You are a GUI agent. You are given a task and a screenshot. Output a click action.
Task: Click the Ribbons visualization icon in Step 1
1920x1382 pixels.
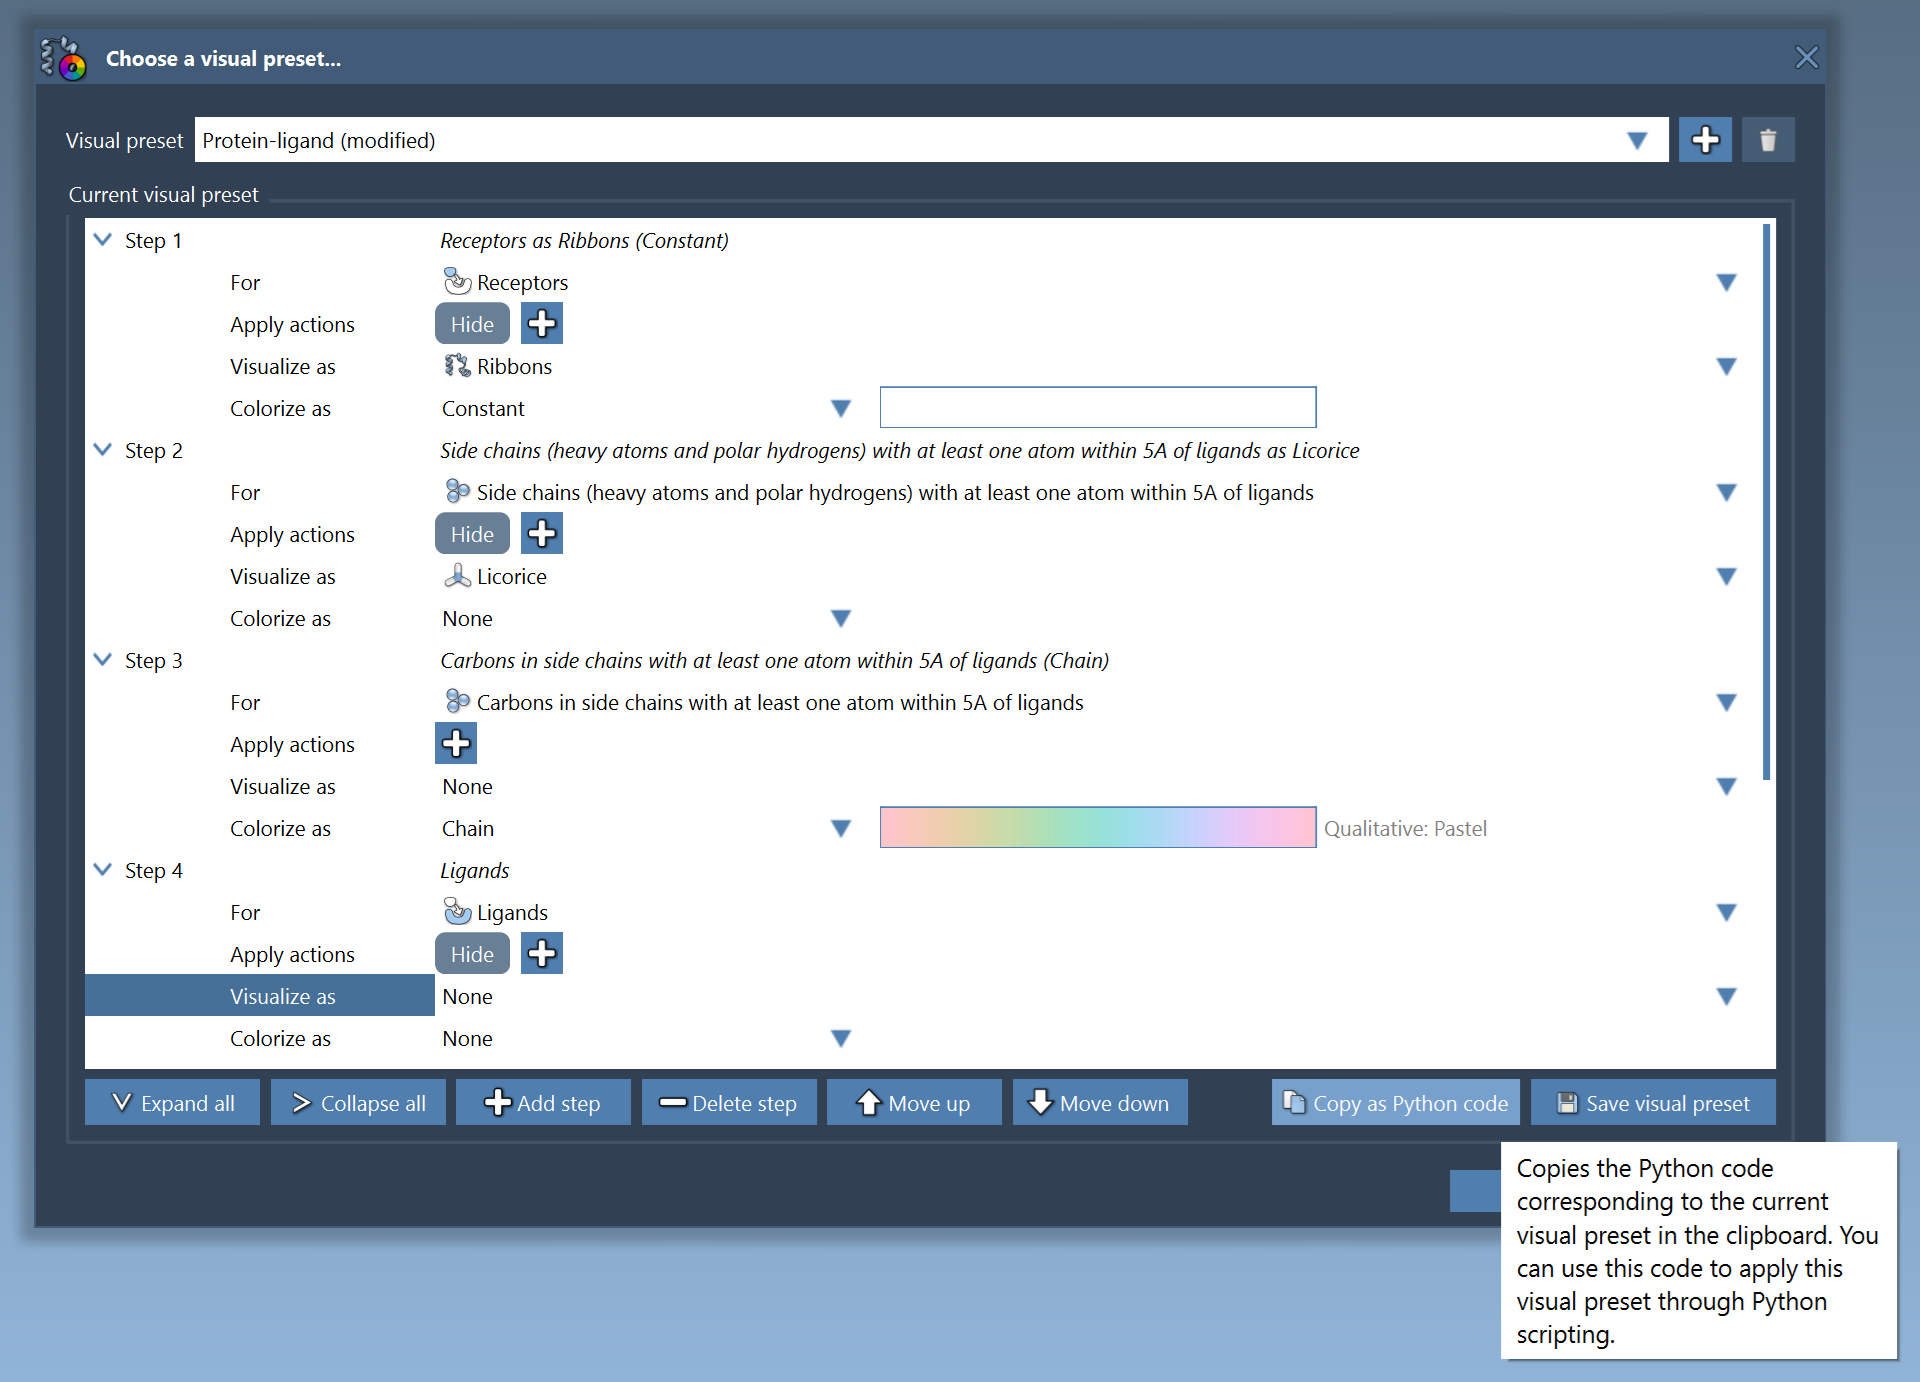tap(456, 365)
